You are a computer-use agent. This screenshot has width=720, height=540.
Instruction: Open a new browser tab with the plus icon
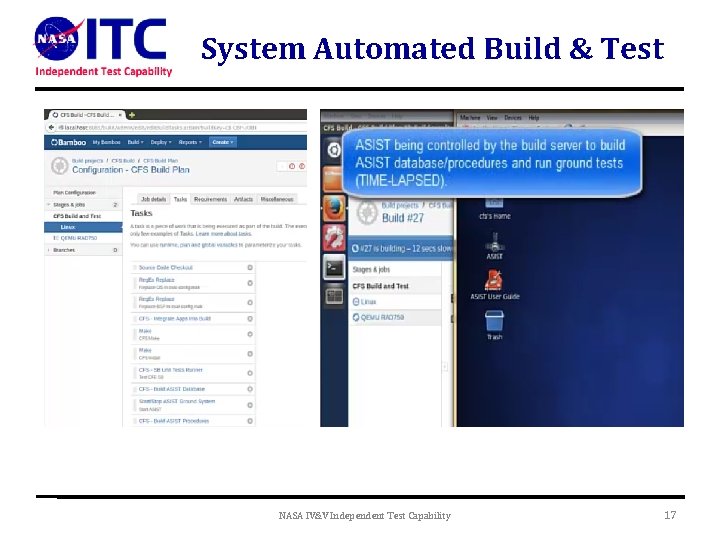pyautogui.click(x=132, y=115)
